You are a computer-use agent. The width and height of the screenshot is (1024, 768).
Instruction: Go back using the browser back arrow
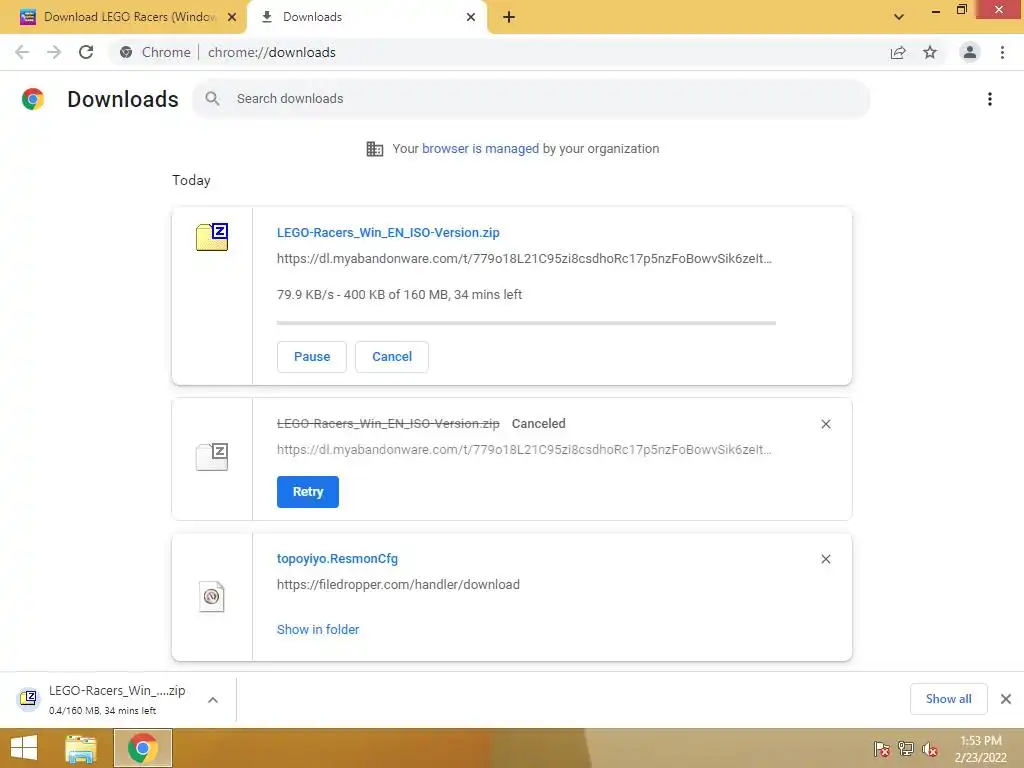pyautogui.click(x=22, y=52)
